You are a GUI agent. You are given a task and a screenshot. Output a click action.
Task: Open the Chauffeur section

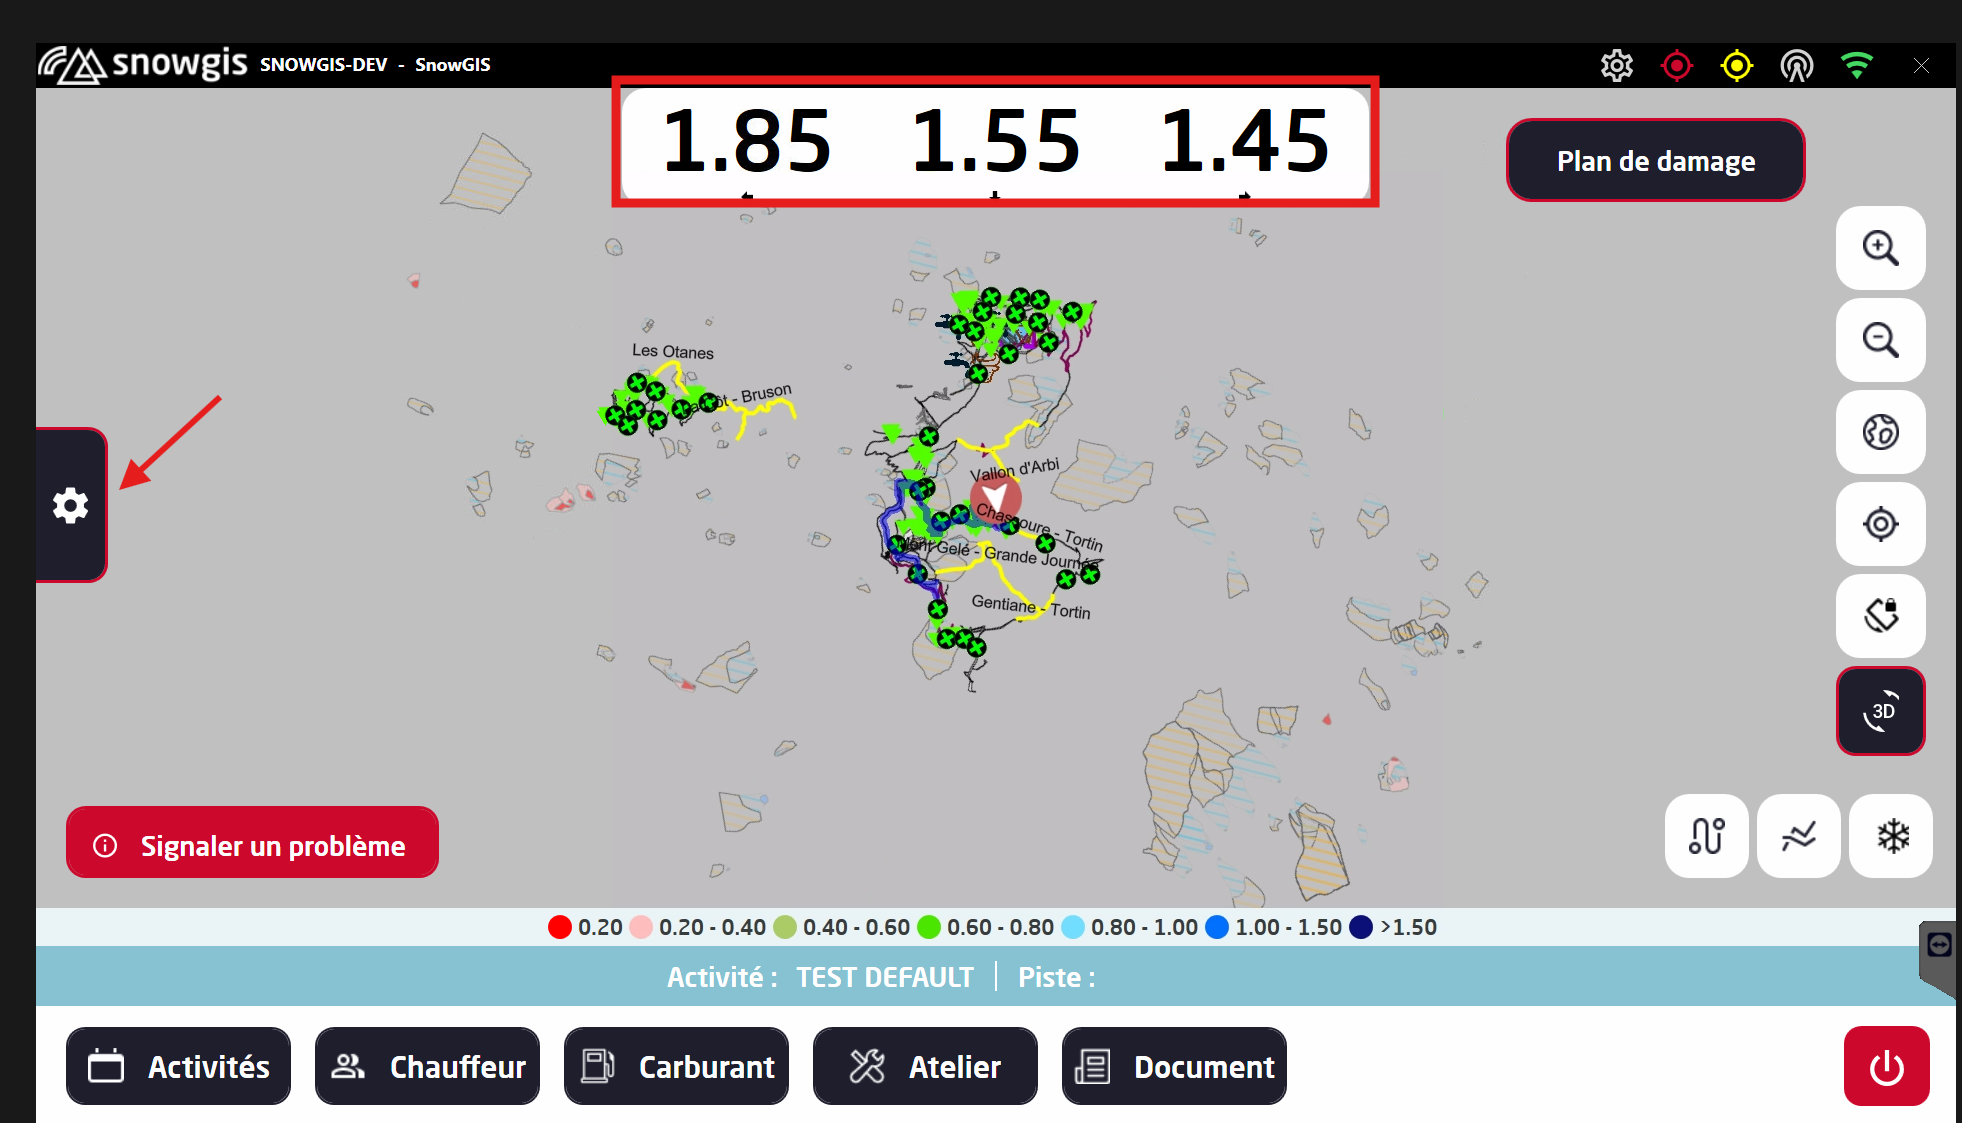click(427, 1066)
